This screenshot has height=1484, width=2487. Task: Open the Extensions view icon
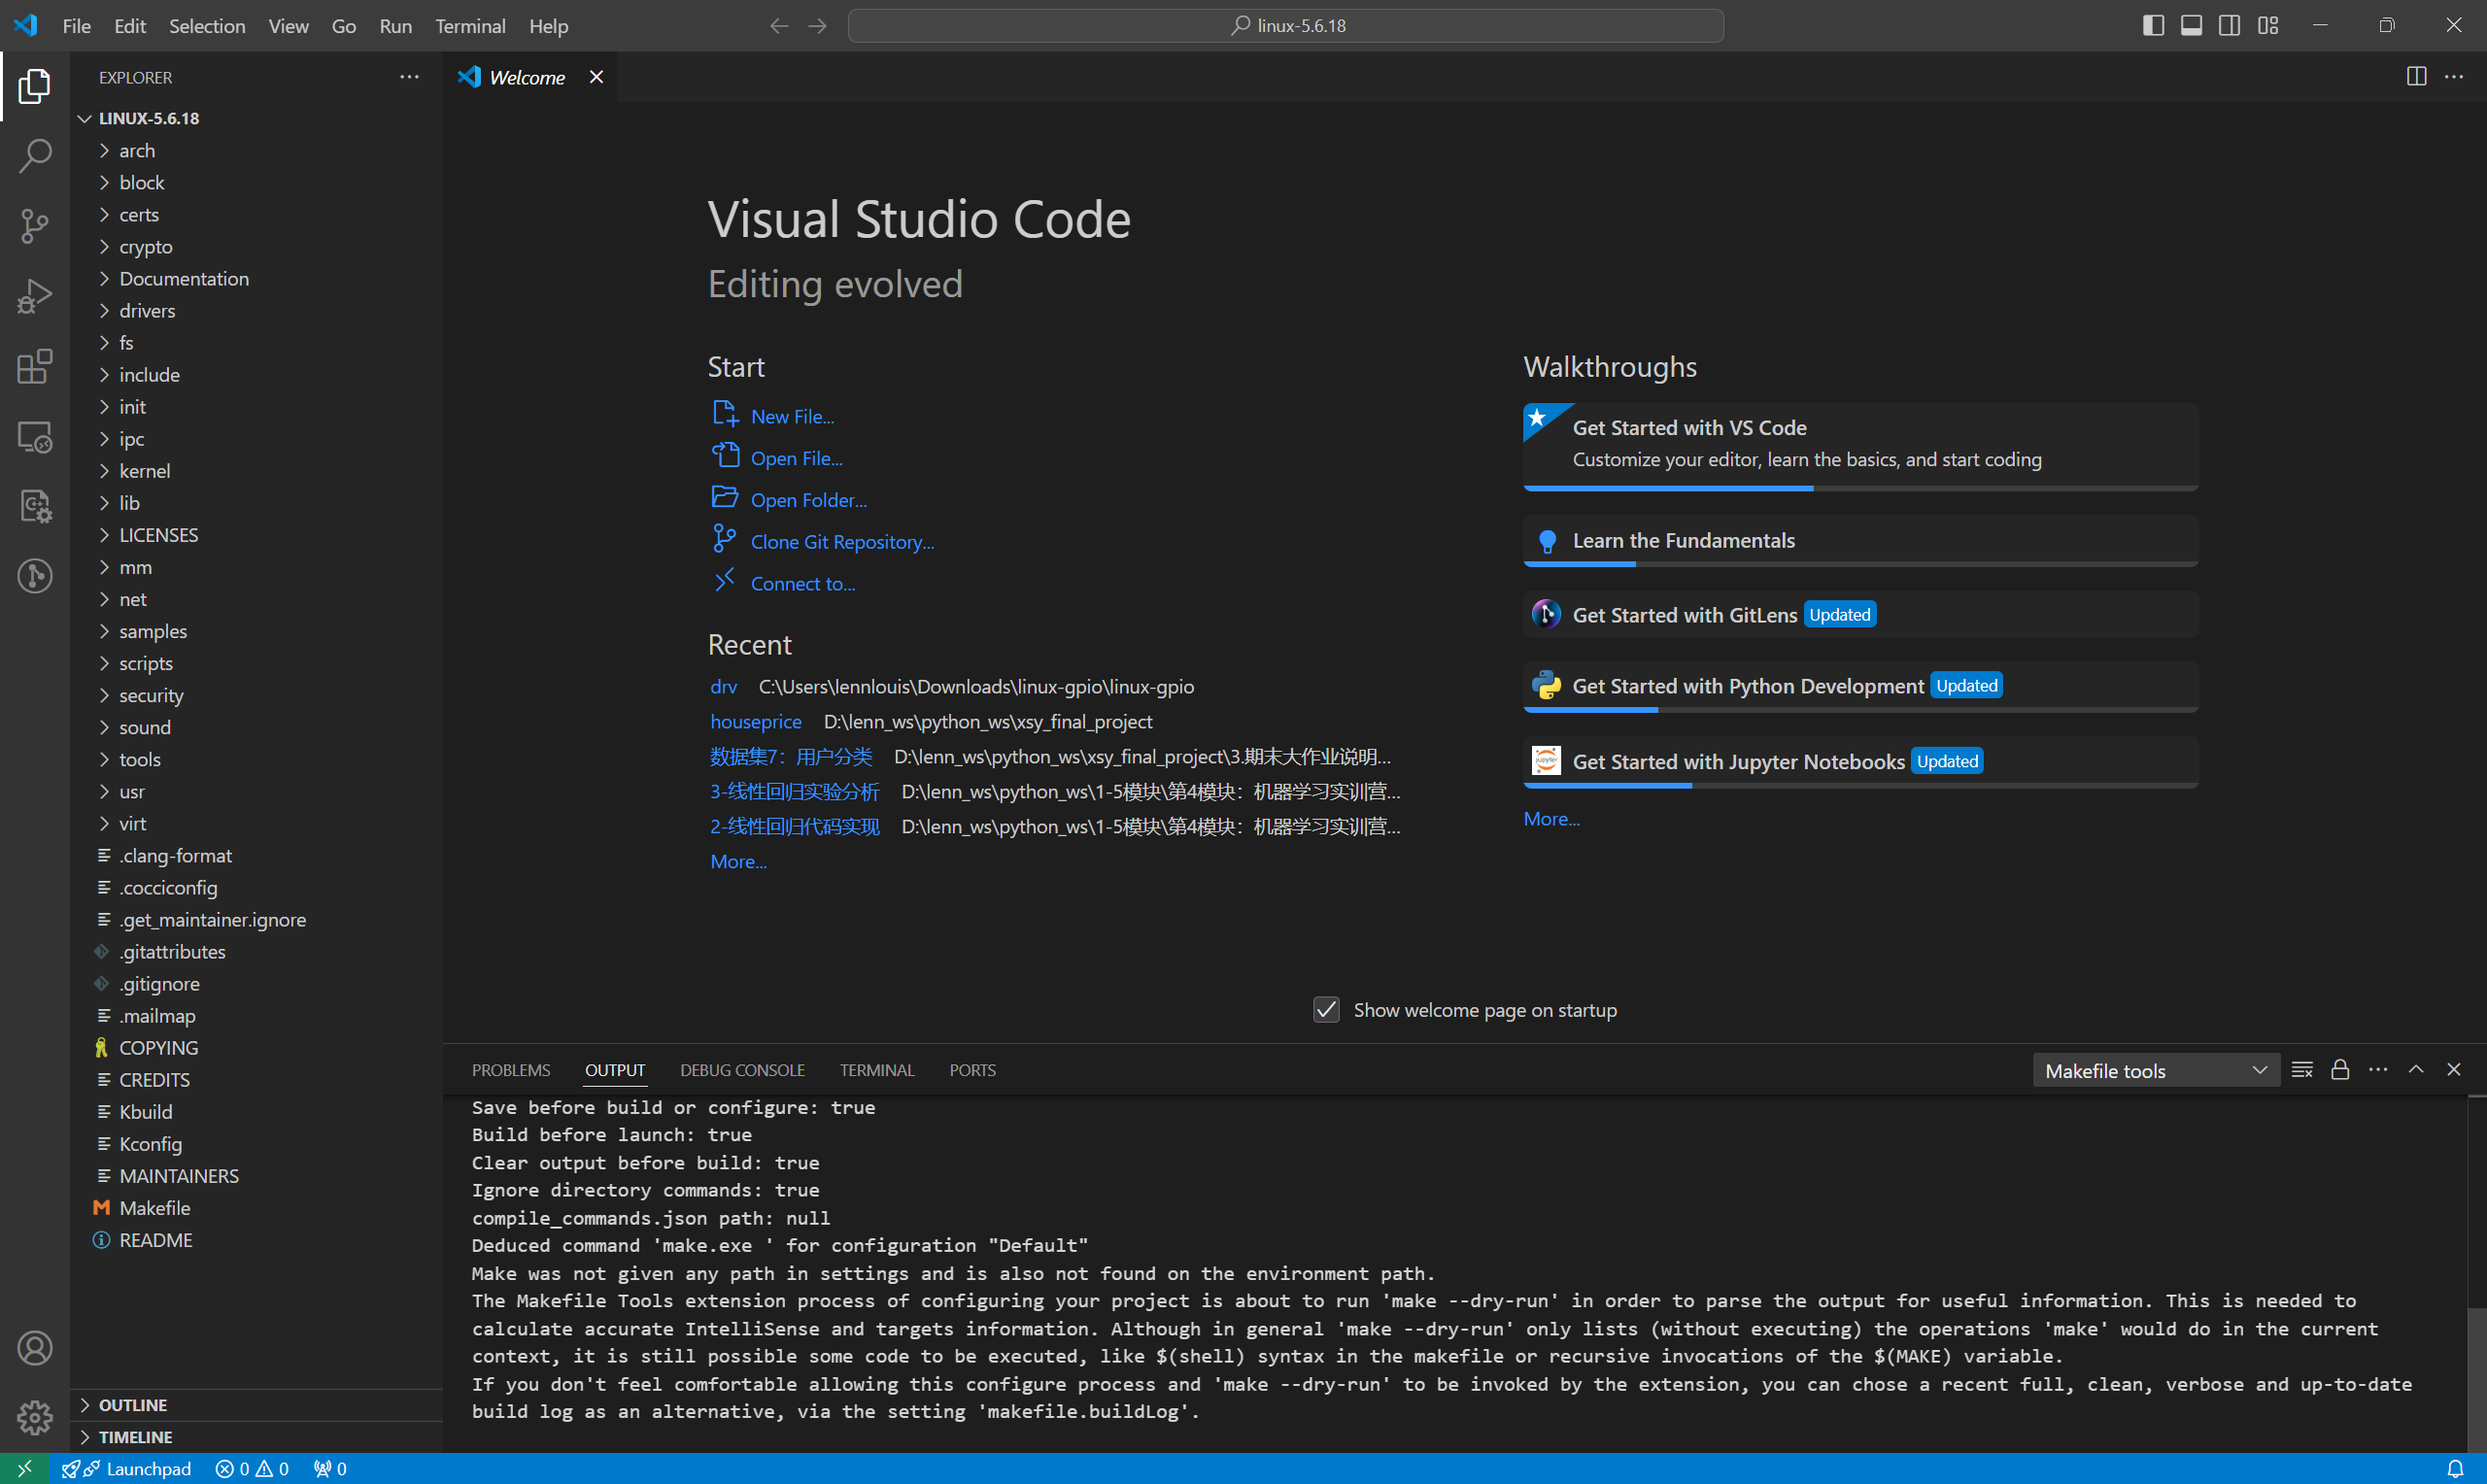point(35,366)
